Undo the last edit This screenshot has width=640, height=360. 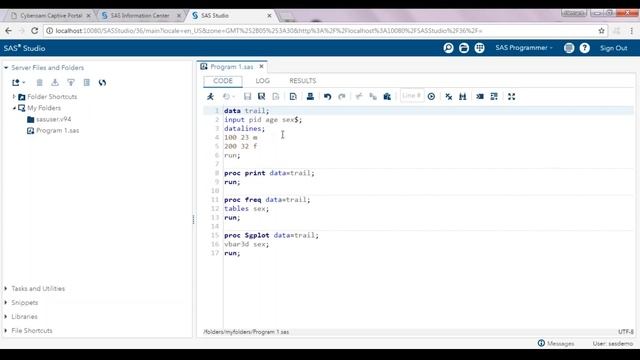pyautogui.click(x=327, y=97)
